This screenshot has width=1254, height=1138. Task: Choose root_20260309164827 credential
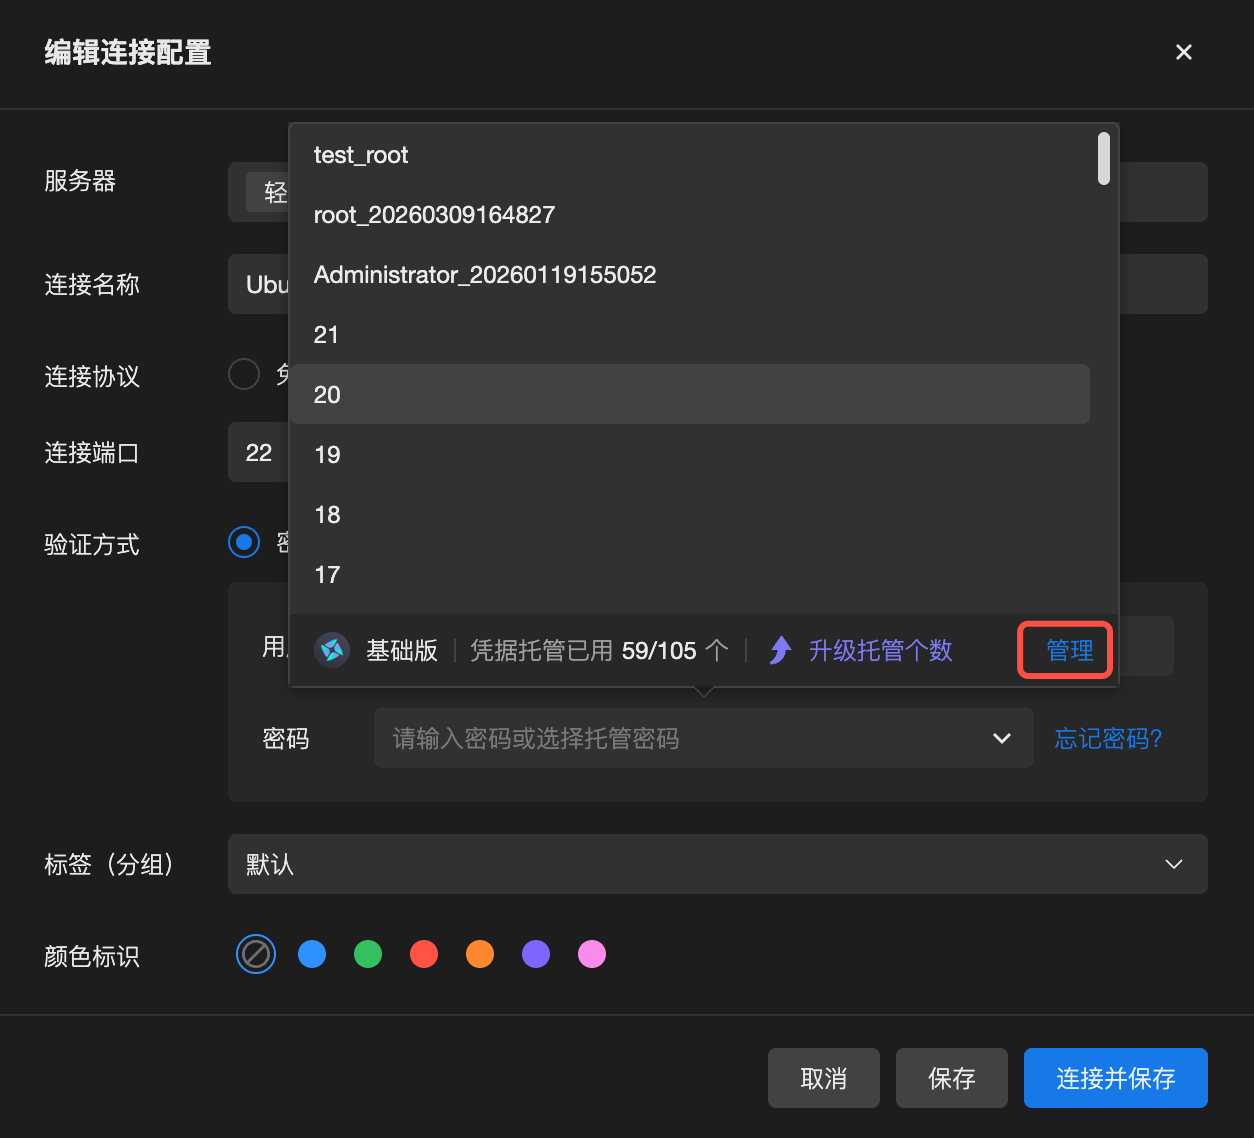[689, 215]
